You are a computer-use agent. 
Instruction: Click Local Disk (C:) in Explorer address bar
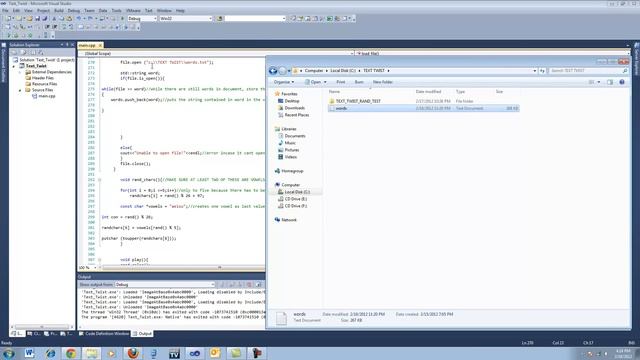343,71
